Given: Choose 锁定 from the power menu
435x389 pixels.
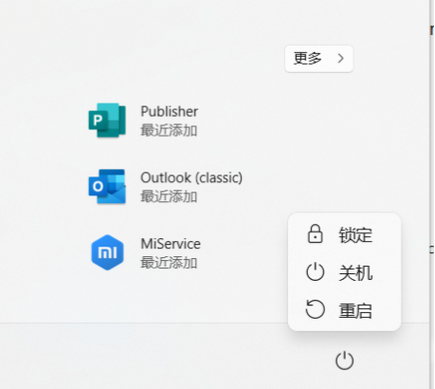Looking at the screenshot, I should tap(344, 234).
